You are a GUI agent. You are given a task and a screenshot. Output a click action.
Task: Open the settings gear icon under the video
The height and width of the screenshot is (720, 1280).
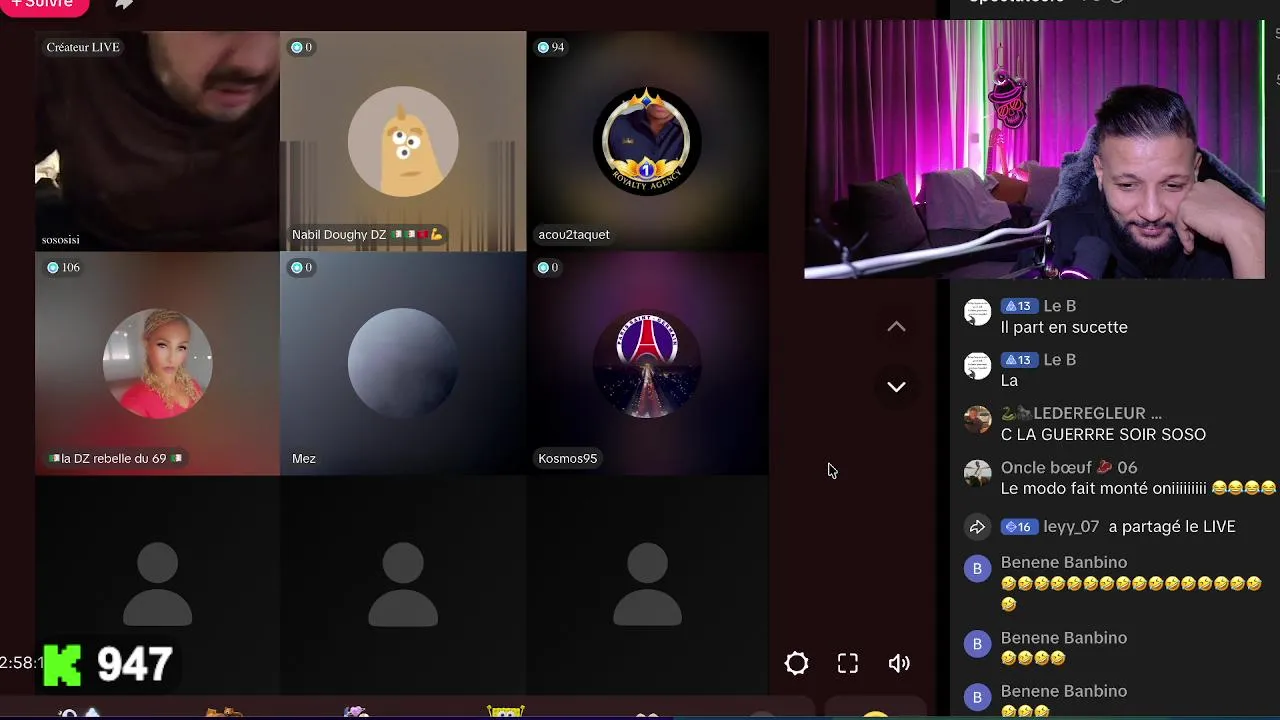point(796,663)
